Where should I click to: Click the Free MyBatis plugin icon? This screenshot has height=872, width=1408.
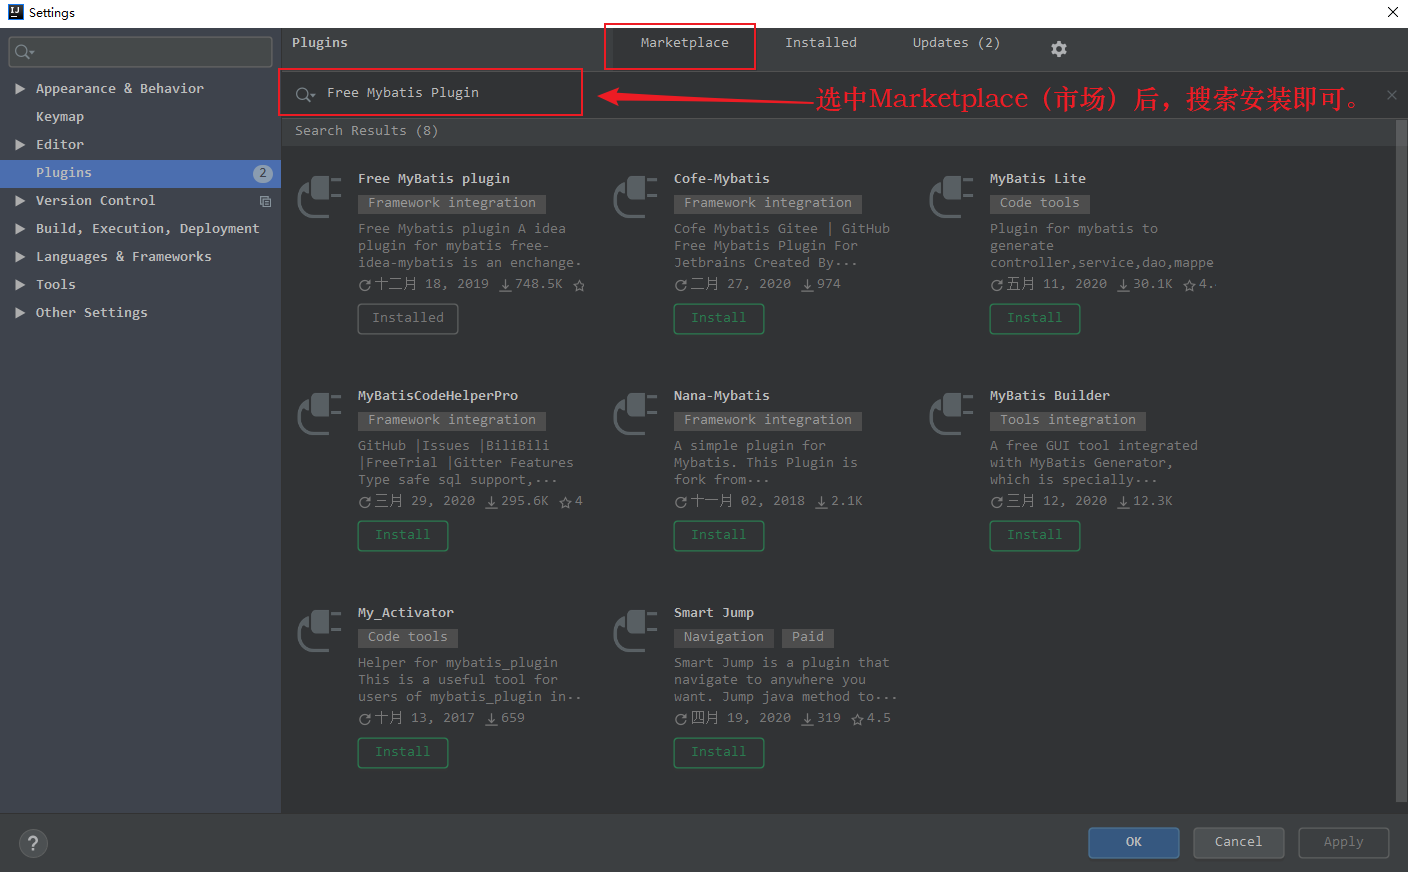(320, 196)
